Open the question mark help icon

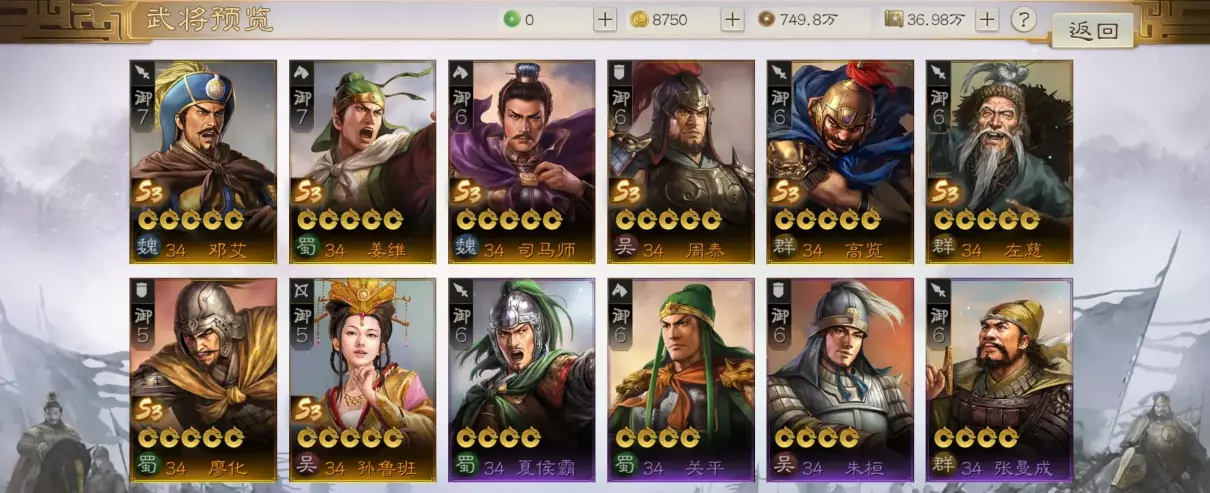point(1022,19)
